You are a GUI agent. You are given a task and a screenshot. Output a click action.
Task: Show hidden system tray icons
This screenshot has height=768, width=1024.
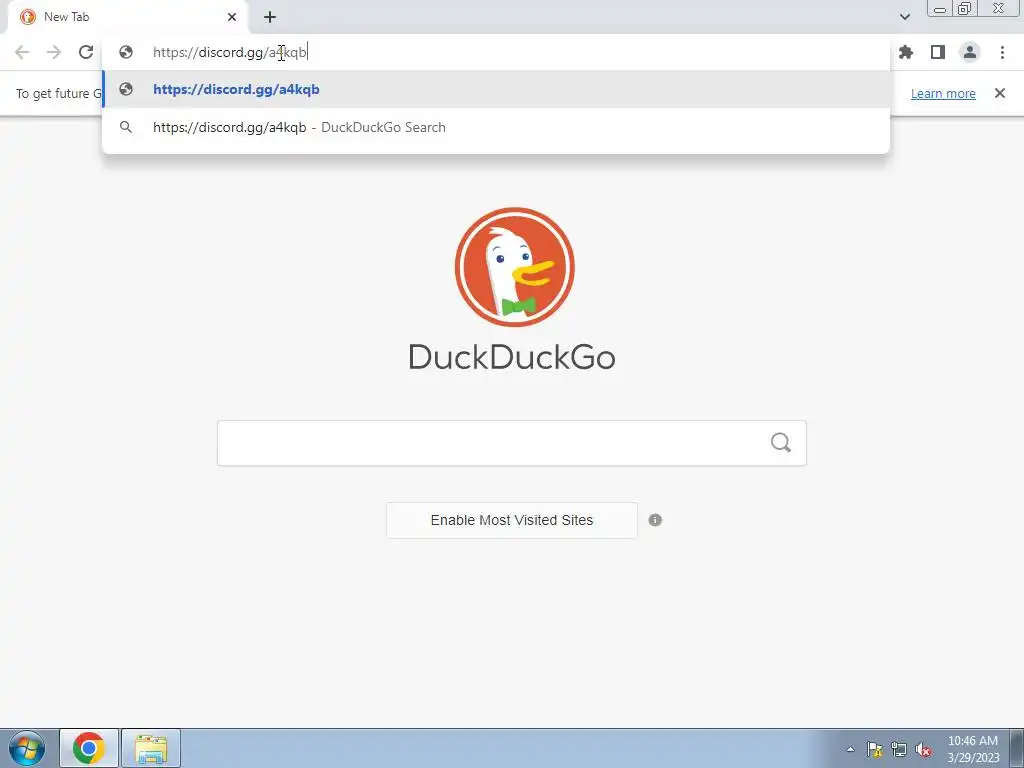pos(850,749)
